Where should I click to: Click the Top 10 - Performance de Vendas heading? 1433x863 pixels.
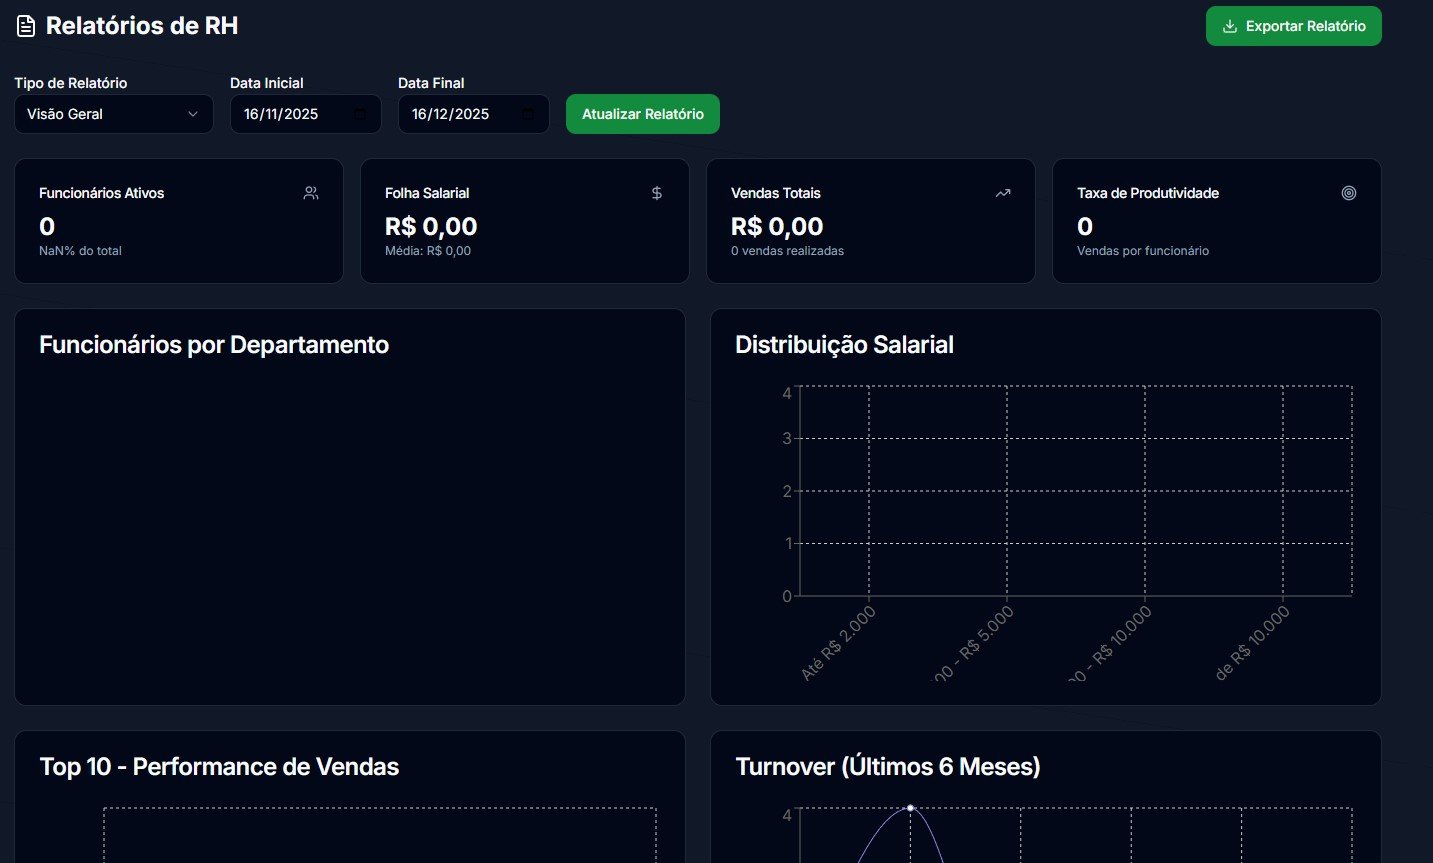[219, 767]
